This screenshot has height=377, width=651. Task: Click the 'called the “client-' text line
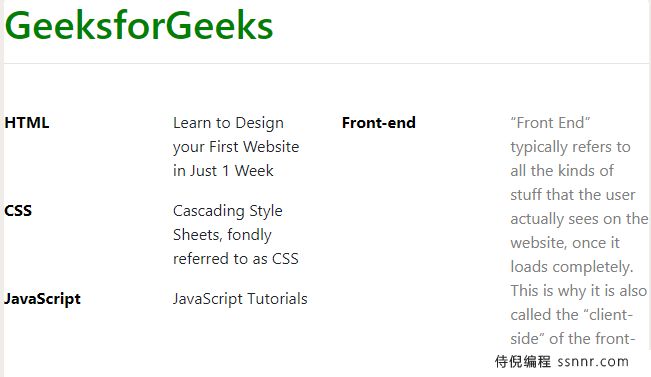coord(571,315)
